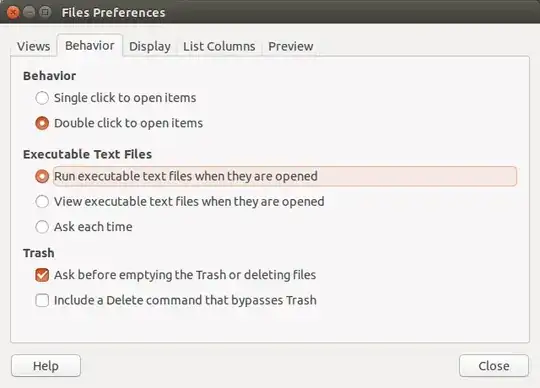This screenshot has width=540, height=388.
Task: Maximize the Files Preferences window
Action: (45, 12)
